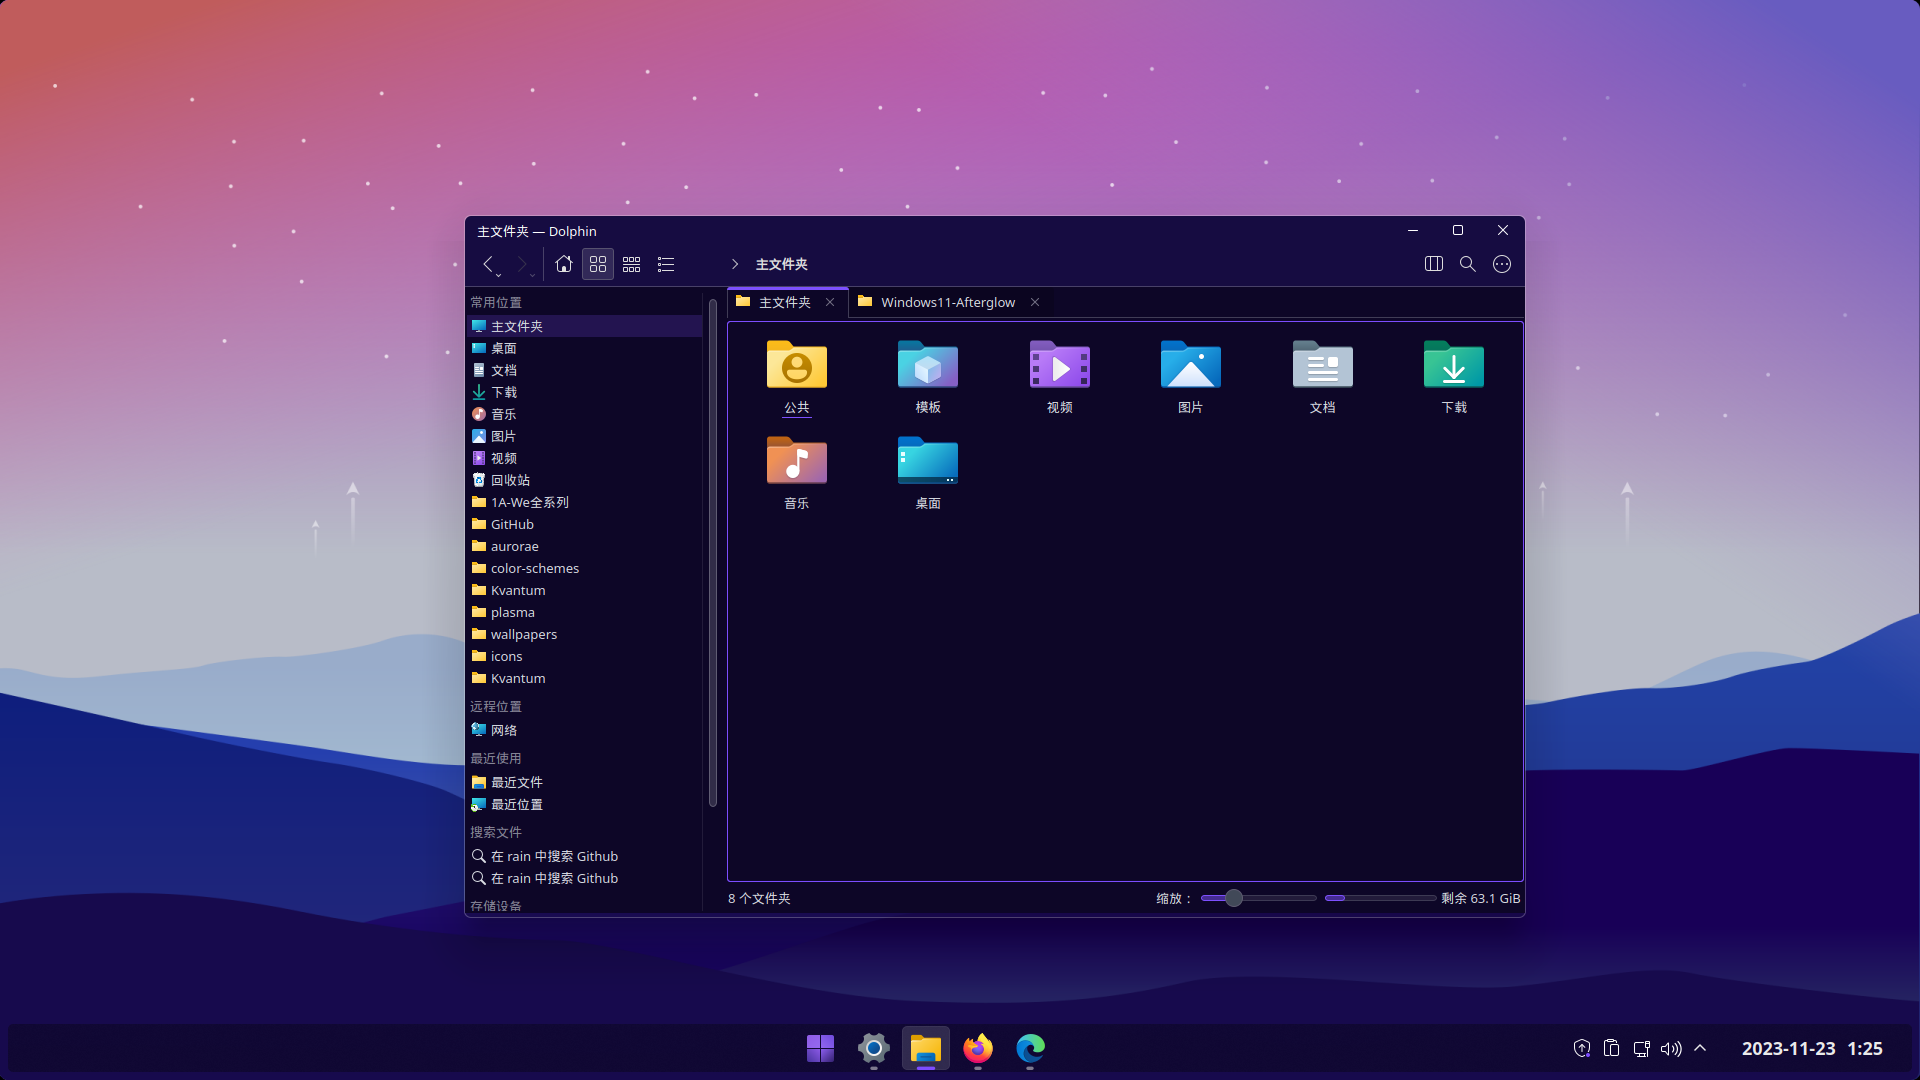Toggle split view in Dolphin toolbar
1920x1080 pixels.
point(1434,264)
